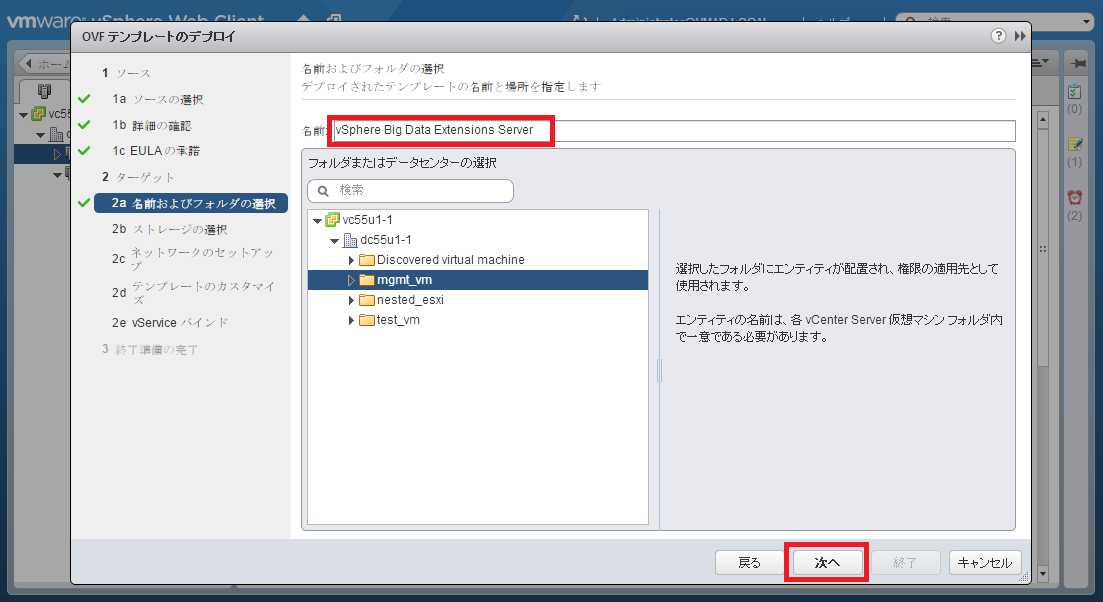This screenshot has height=602, width=1103.
Task: Click the pin icon on the right sidebar
Action: click(1078, 63)
